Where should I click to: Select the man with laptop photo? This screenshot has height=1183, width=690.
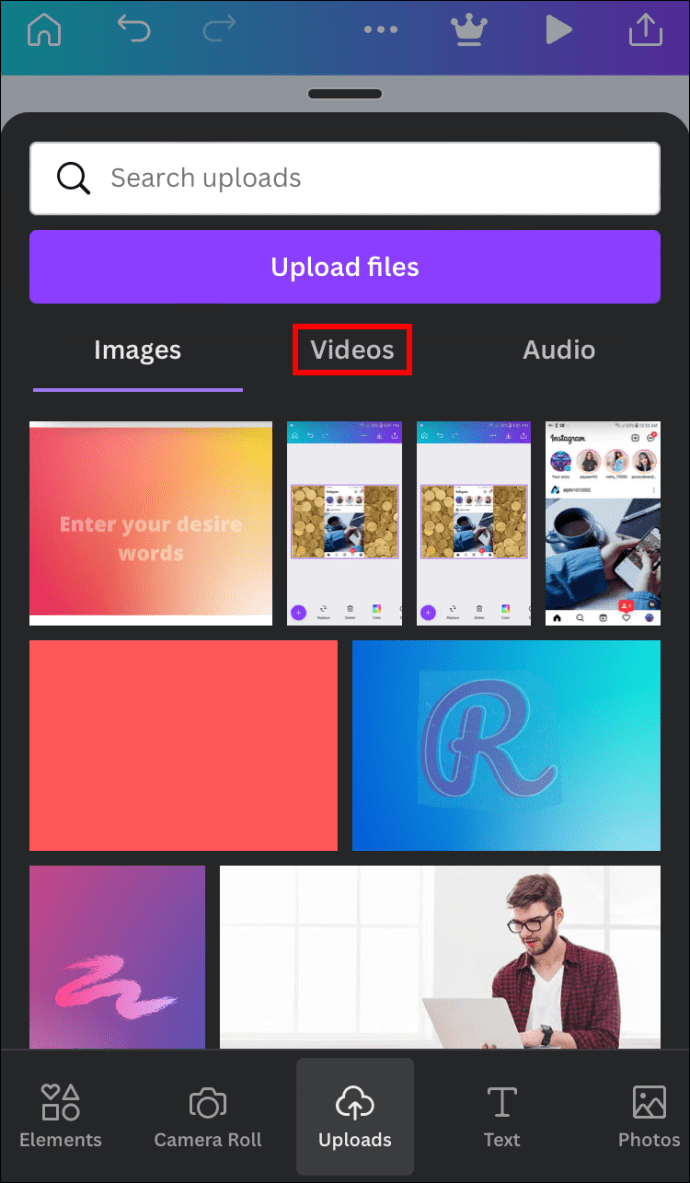coord(440,957)
